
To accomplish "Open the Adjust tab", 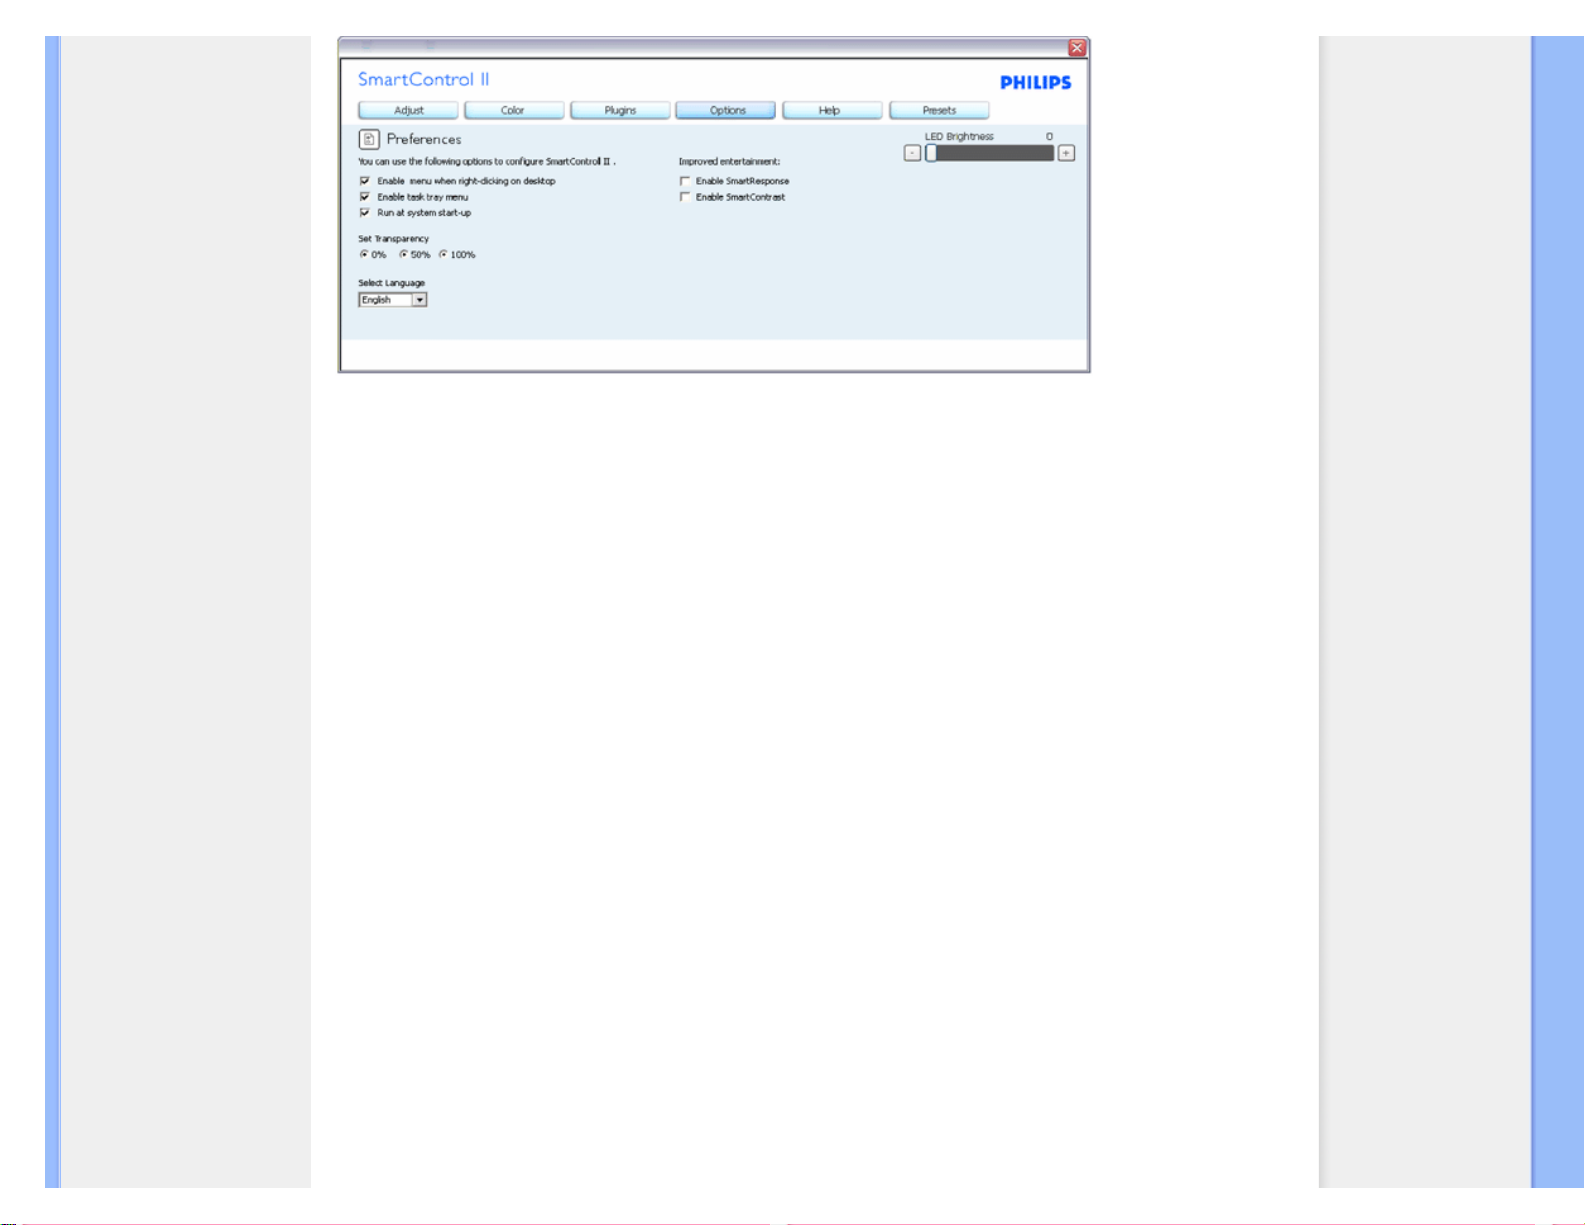I will click(408, 110).
